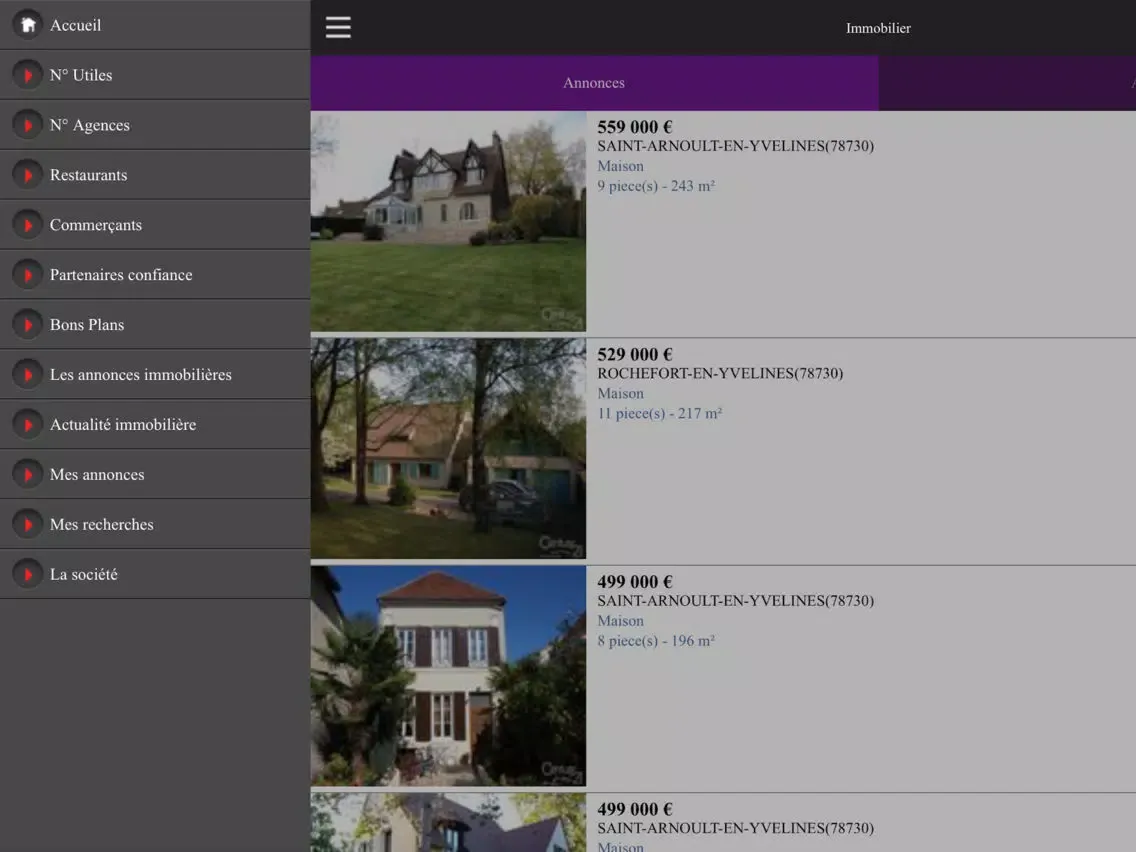Click the home icon beside Accueil
1136x852 pixels.
(28, 25)
